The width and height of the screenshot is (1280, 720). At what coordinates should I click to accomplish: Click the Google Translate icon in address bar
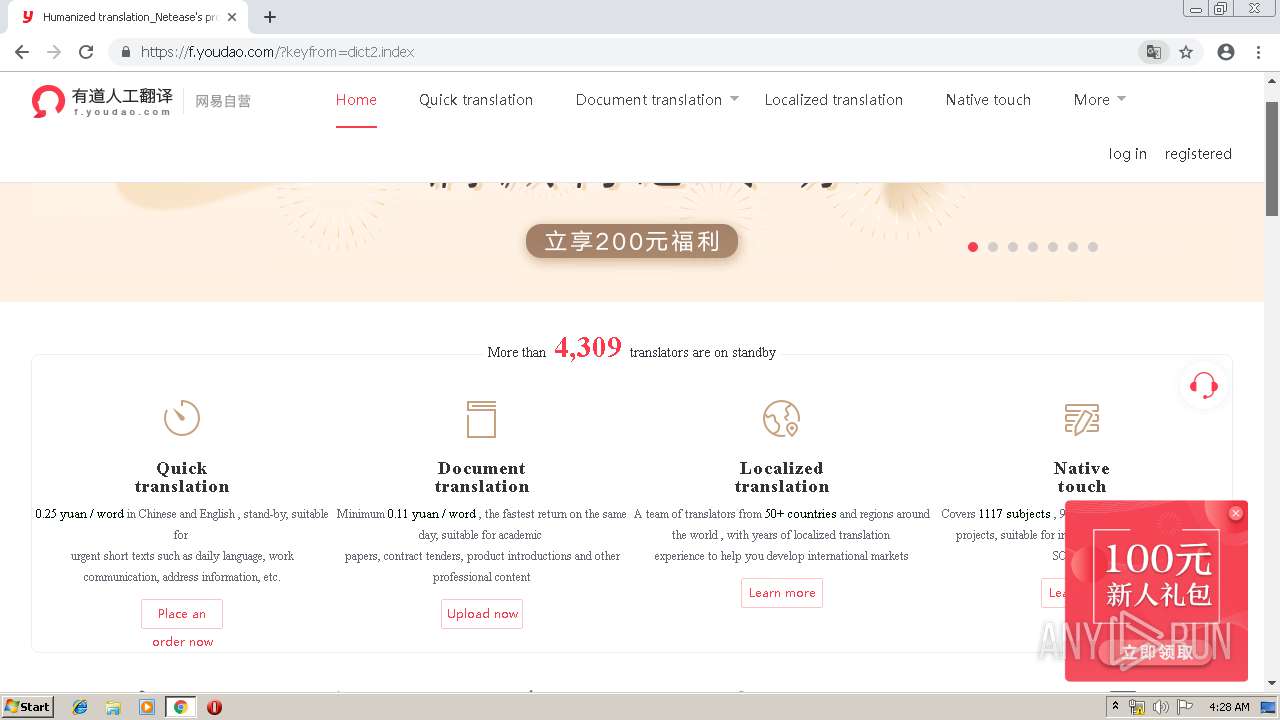click(x=1154, y=52)
